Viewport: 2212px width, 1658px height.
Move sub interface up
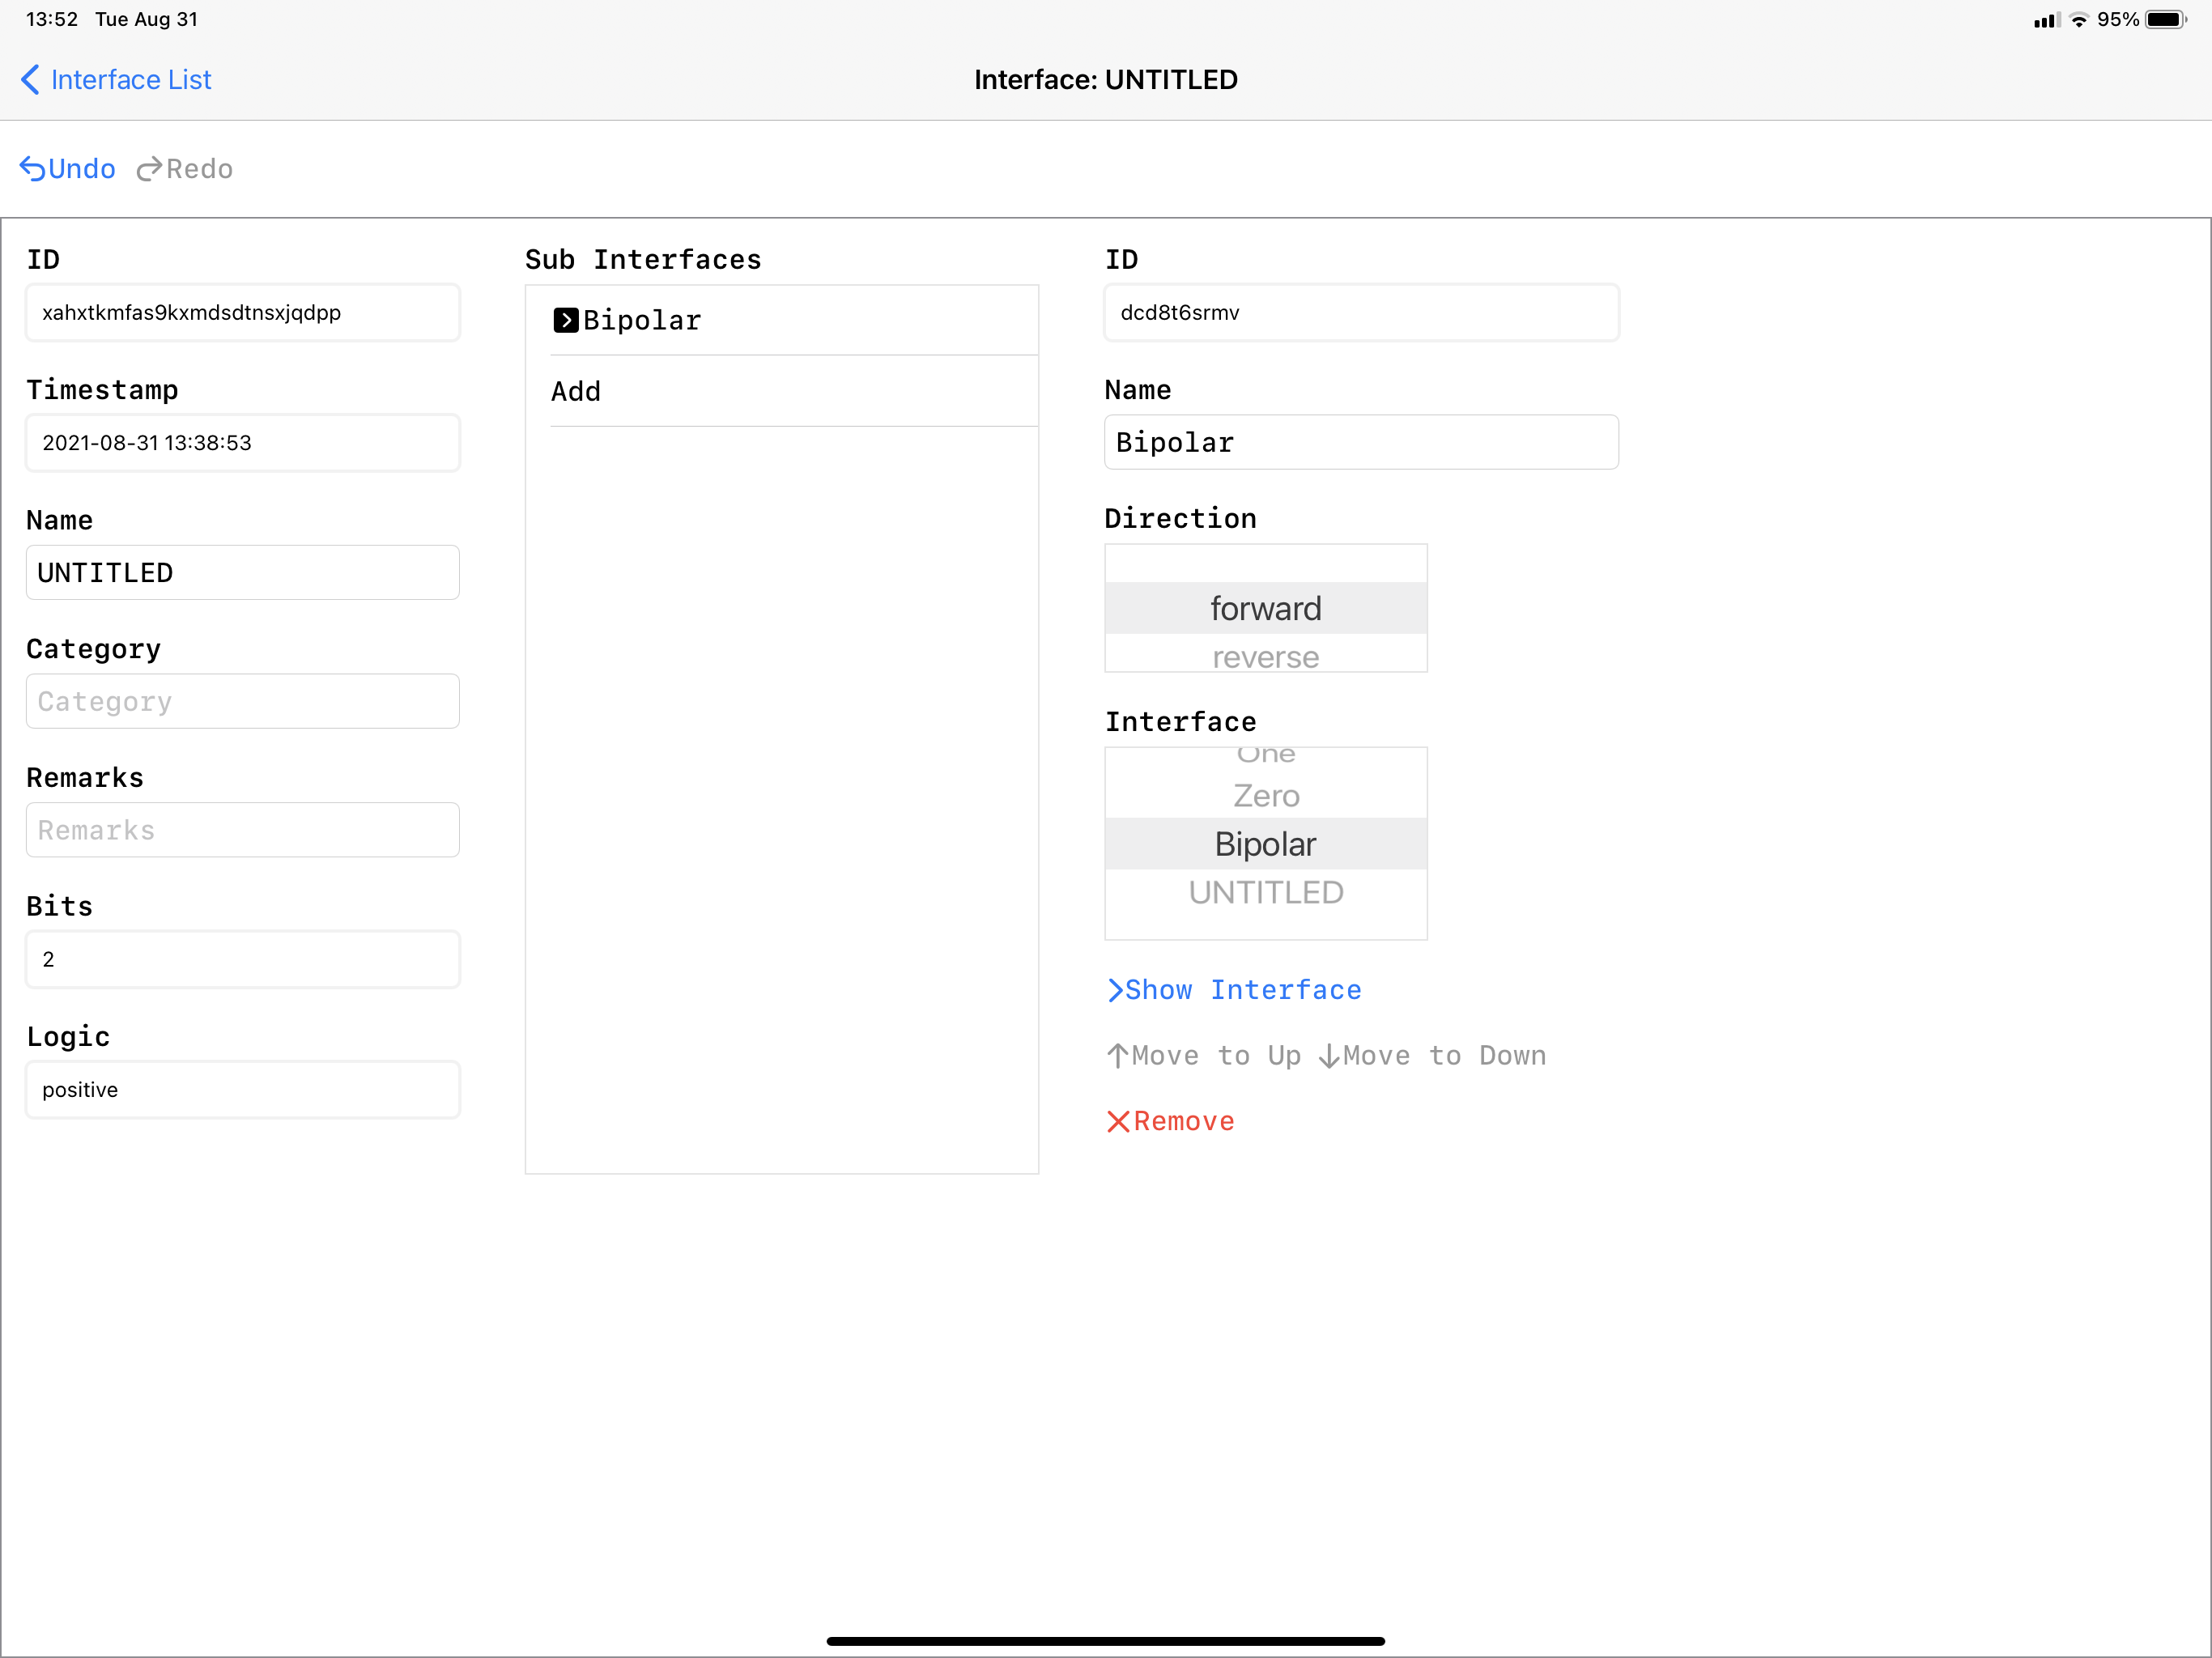click(1204, 1056)
